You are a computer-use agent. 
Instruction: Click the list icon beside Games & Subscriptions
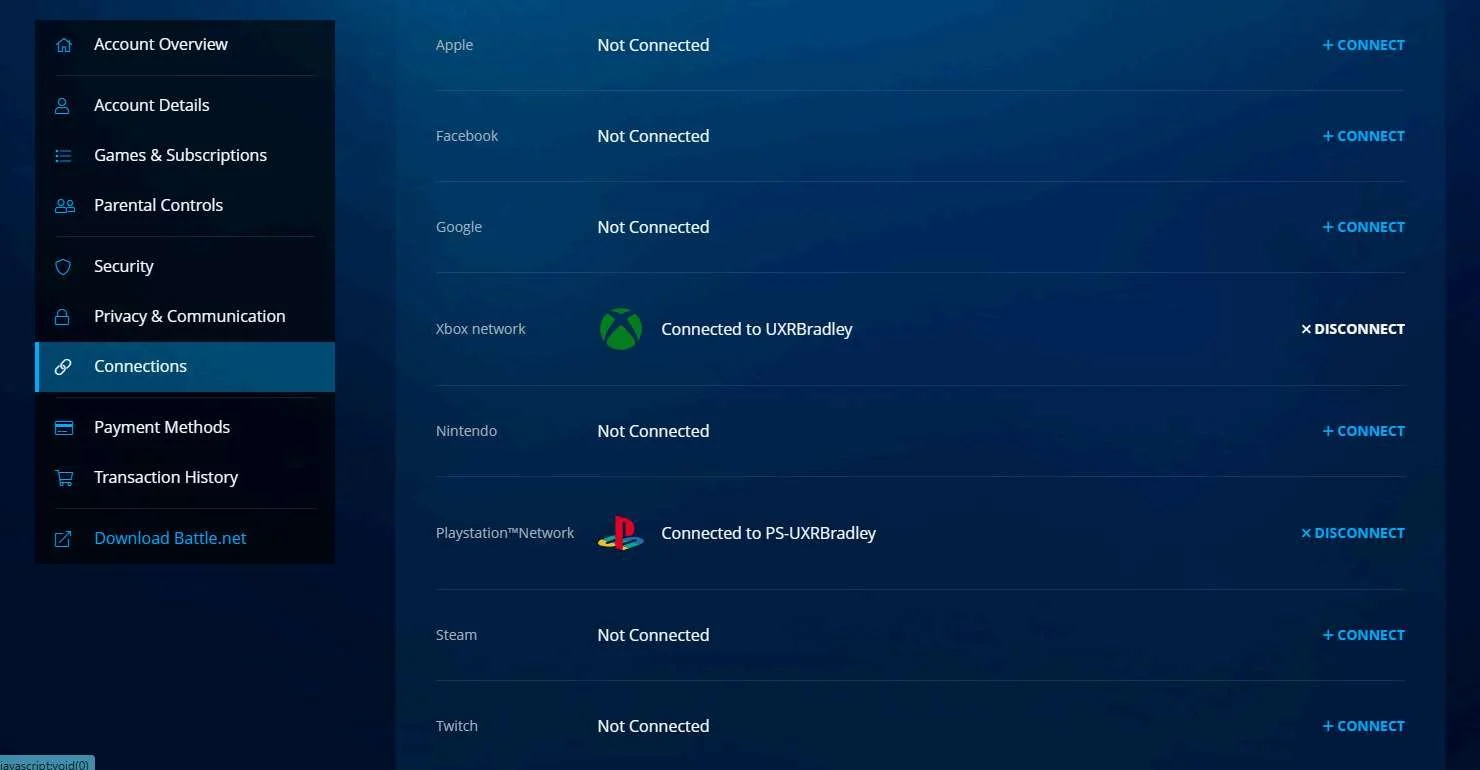tap(63, 156)
